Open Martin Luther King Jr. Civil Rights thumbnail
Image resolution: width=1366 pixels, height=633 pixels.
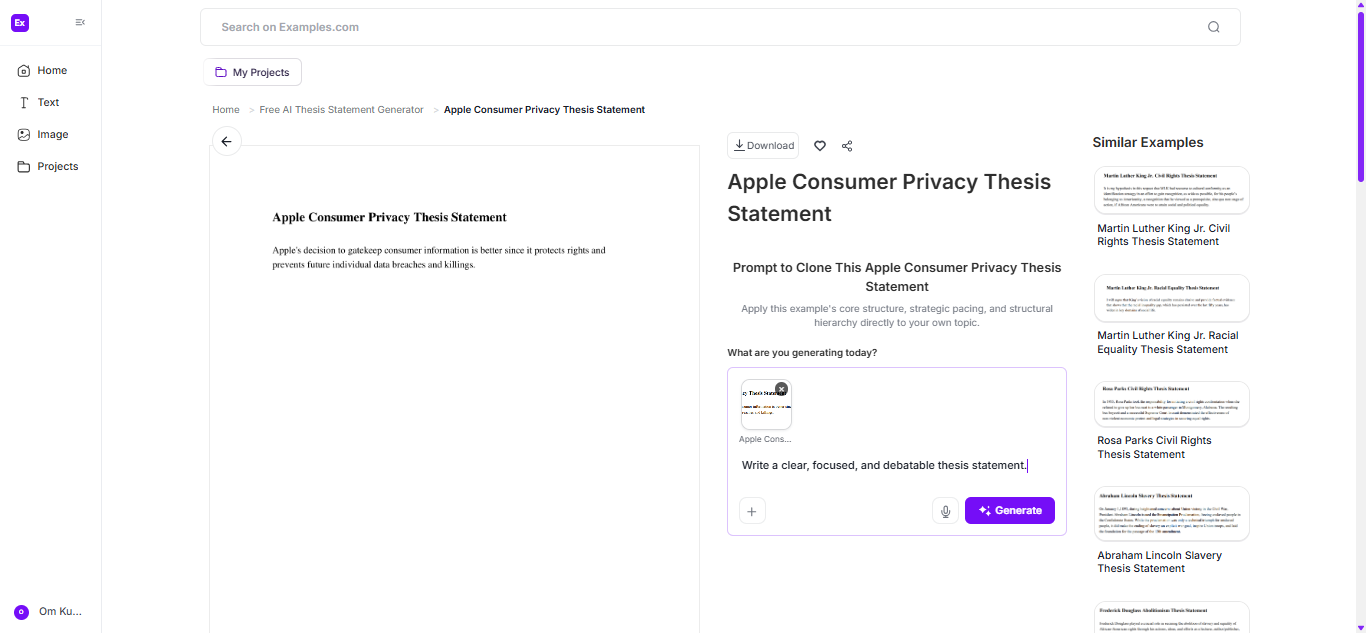pyautogui.click(x=1172, y=190)
